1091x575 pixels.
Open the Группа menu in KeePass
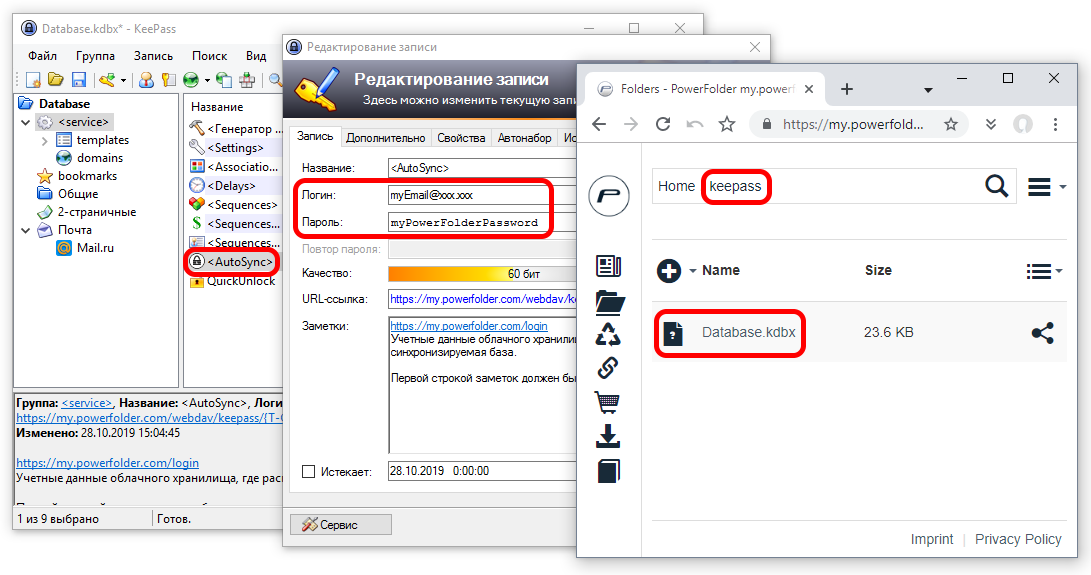(x=95, y=56)
